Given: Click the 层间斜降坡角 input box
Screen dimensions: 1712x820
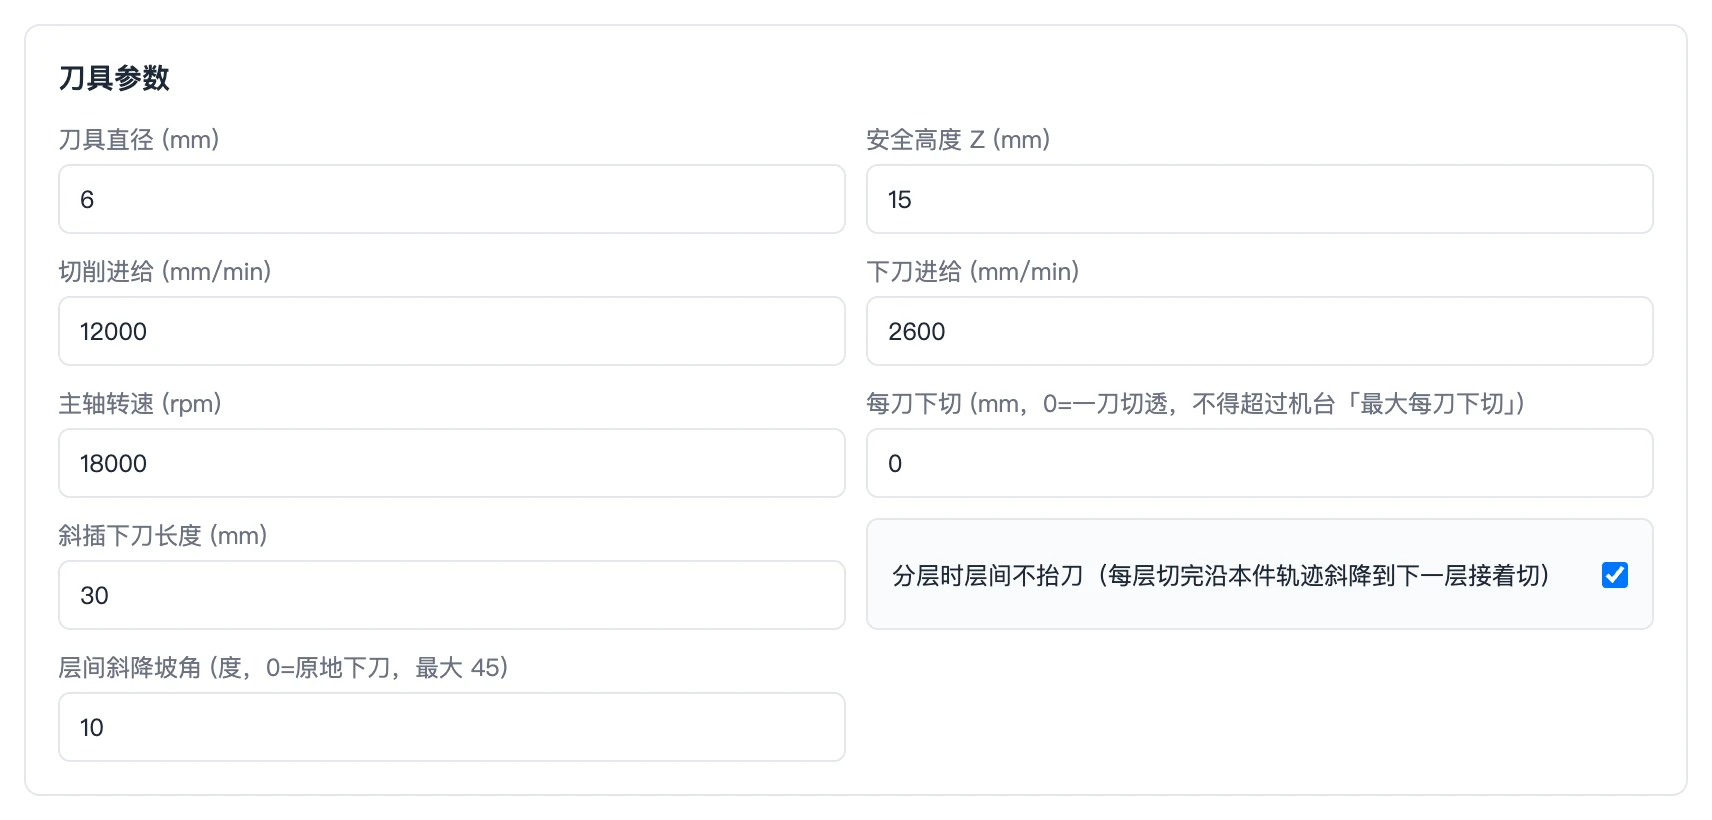Looking at the screenshot, I should (x=452, y=727).
